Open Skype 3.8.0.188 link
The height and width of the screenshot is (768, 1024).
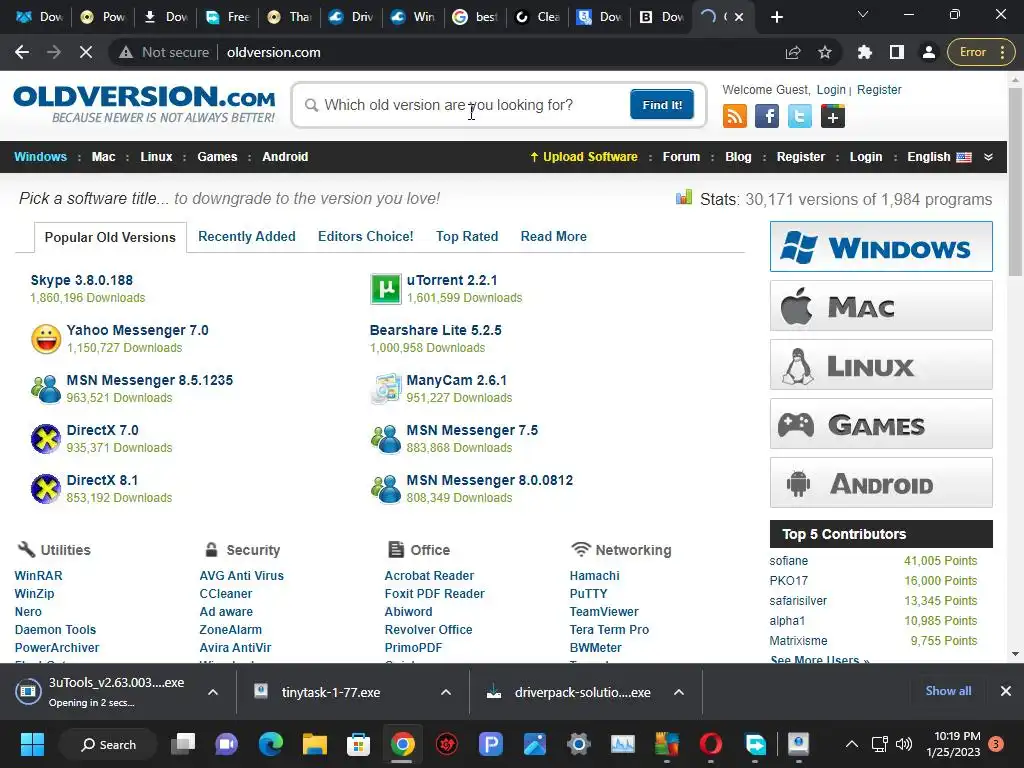click(x=82, y=280)
